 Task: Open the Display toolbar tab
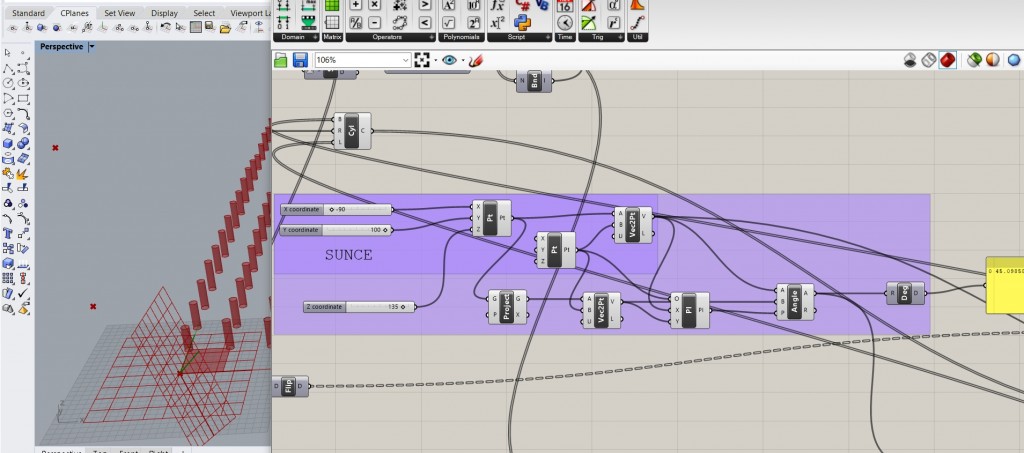pos(164,13)
